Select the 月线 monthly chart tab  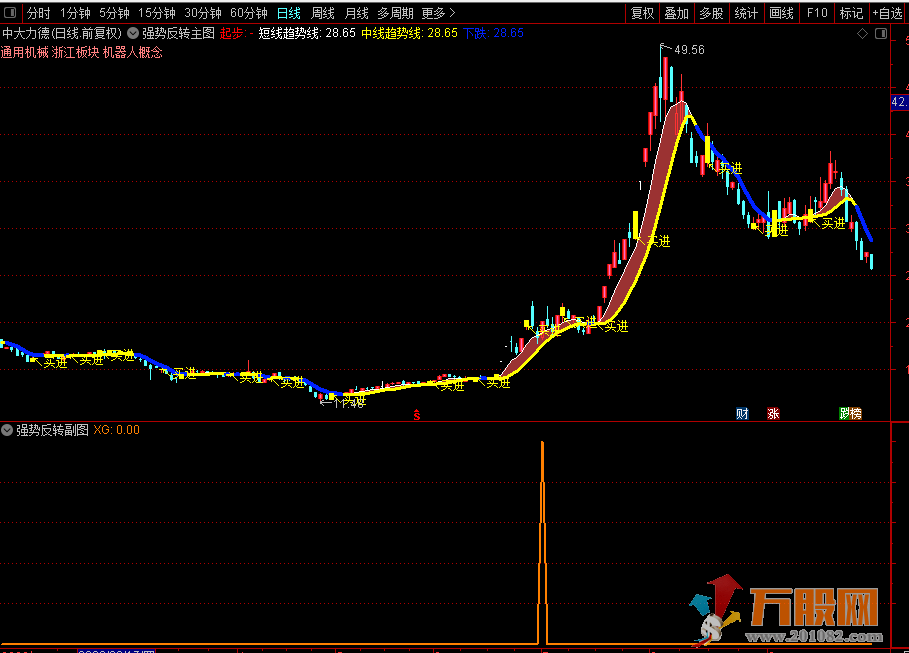pyautogui.click(x=356, y=13)
